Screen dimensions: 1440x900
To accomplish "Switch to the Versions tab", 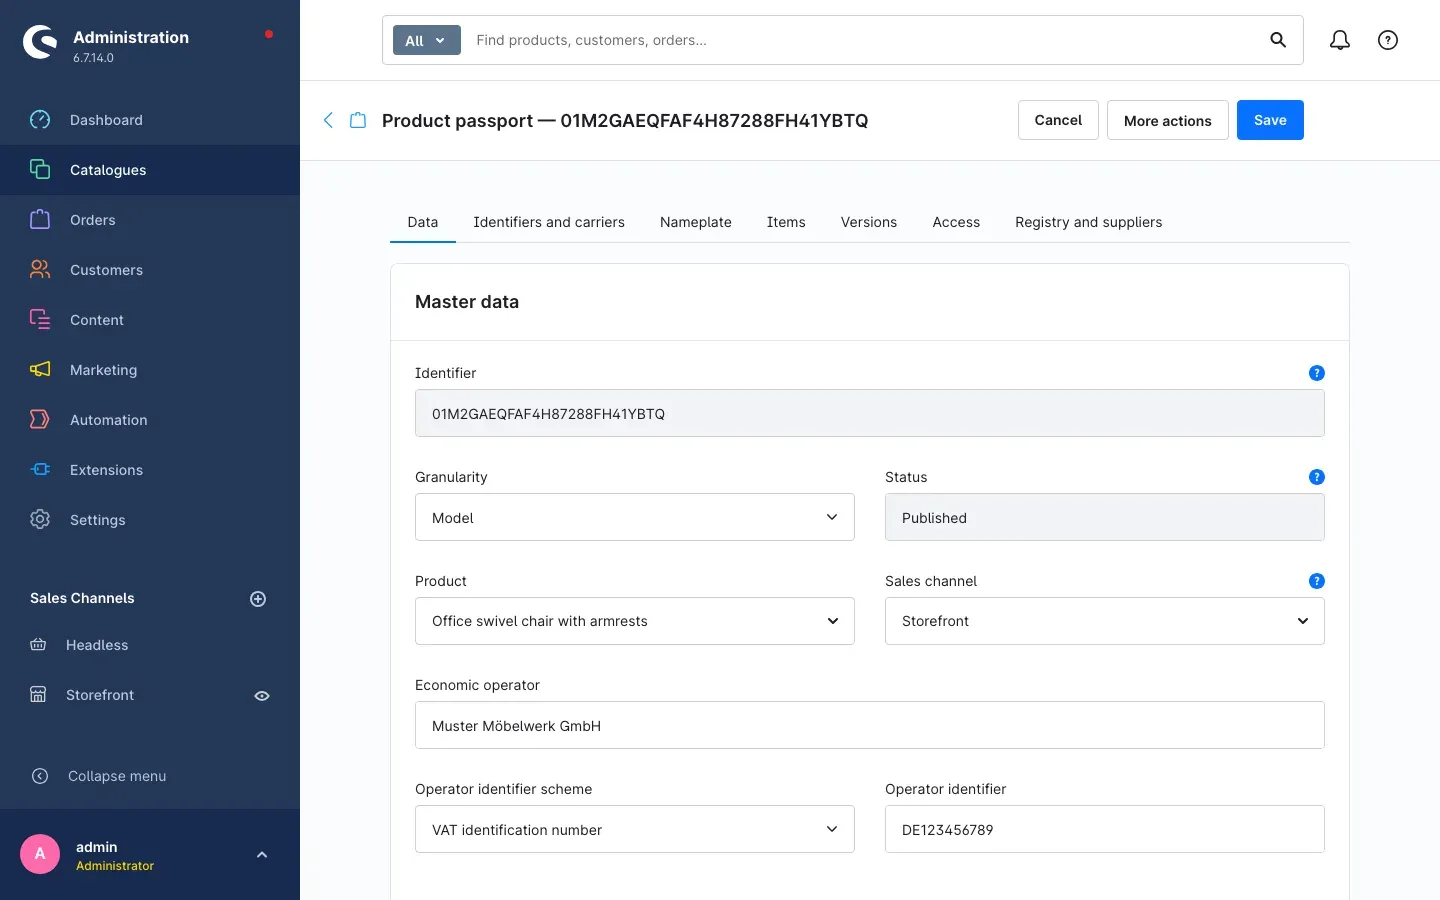I will tap(869, 222).
